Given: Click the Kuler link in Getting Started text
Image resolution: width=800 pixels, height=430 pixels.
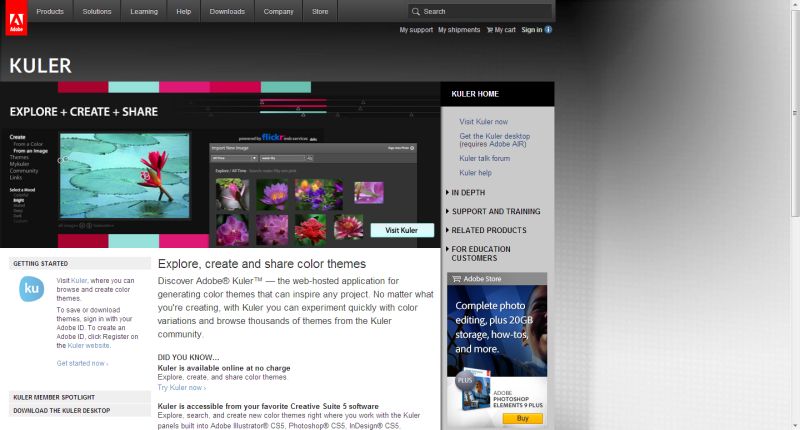Looking at the screenshot, I should tap(79, 281).
